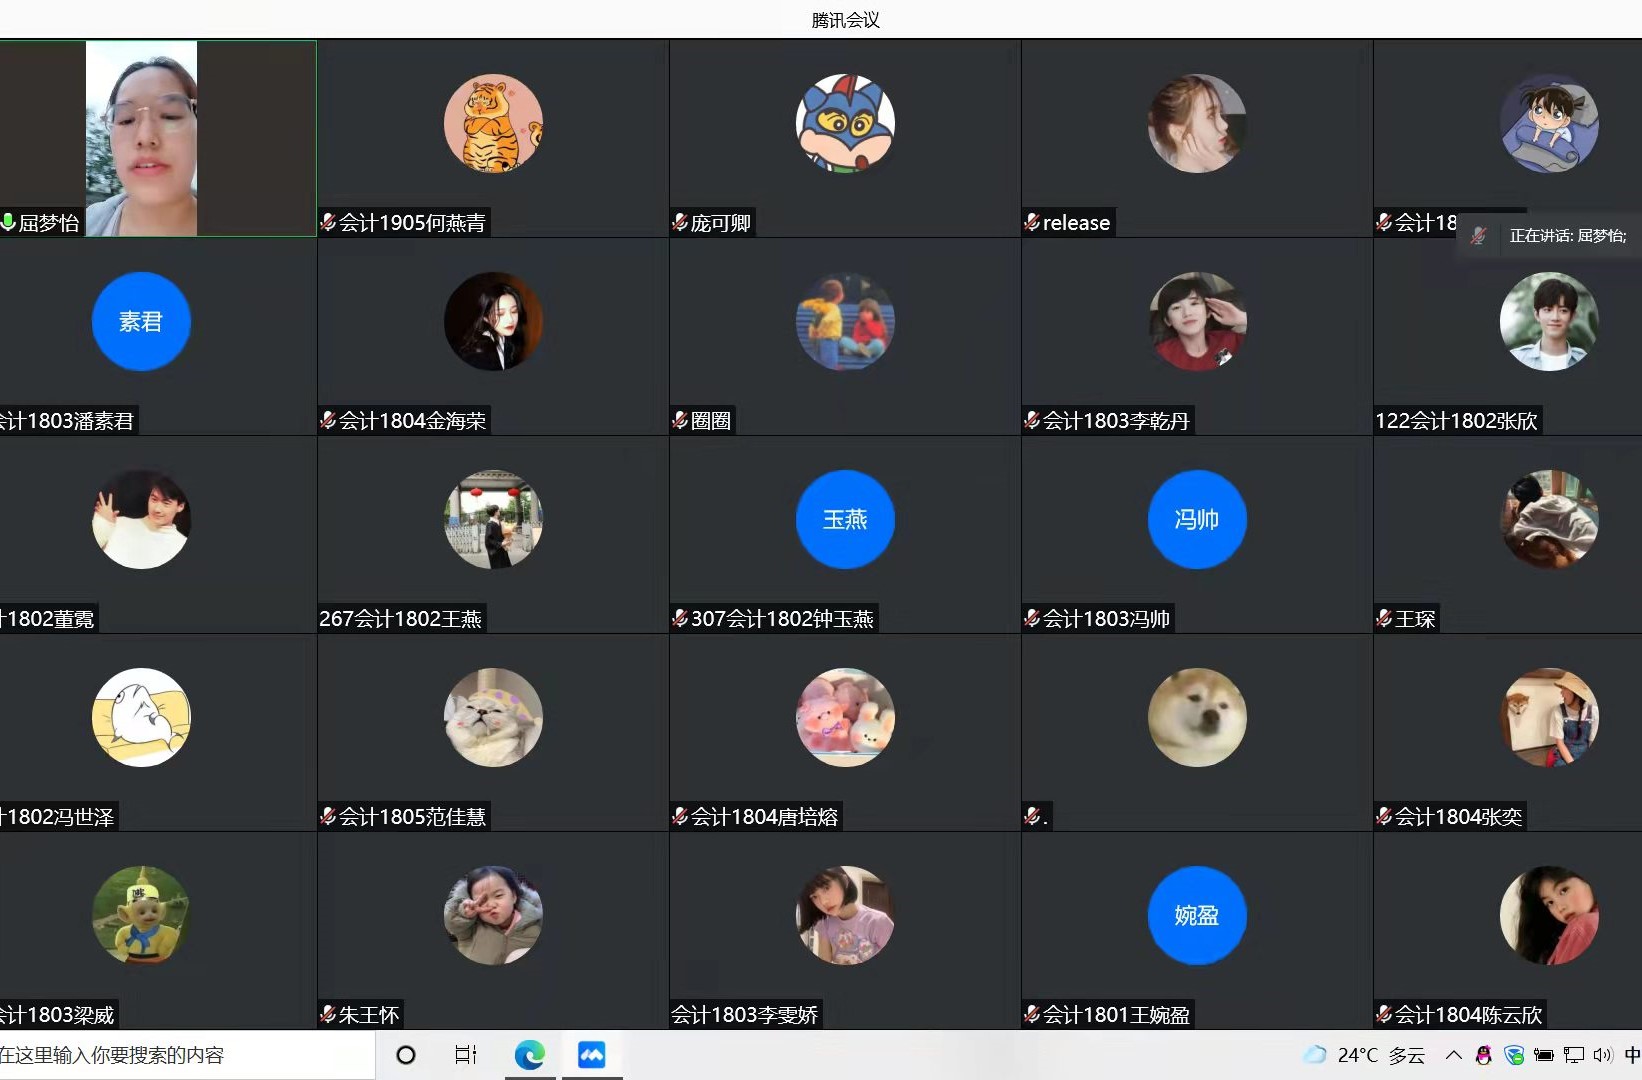The image size is (1642, 1080).
Task: Select 屈梦怡's live video tile
Action: 142,138
